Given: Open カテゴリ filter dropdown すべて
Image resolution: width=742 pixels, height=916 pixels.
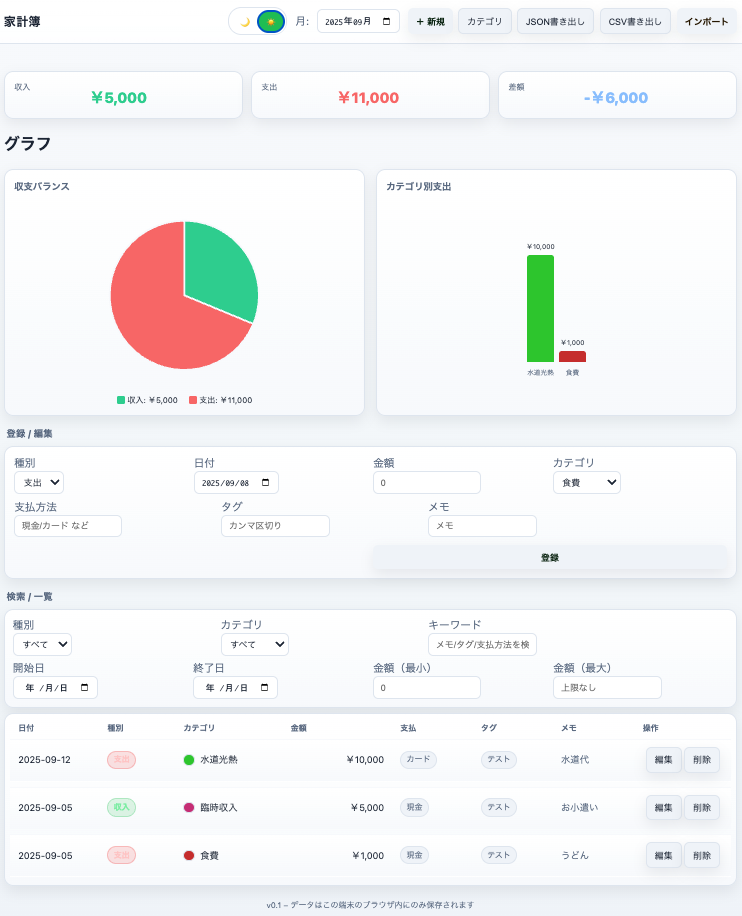Looking at the screenshot, I should click(x=255, y=644).
